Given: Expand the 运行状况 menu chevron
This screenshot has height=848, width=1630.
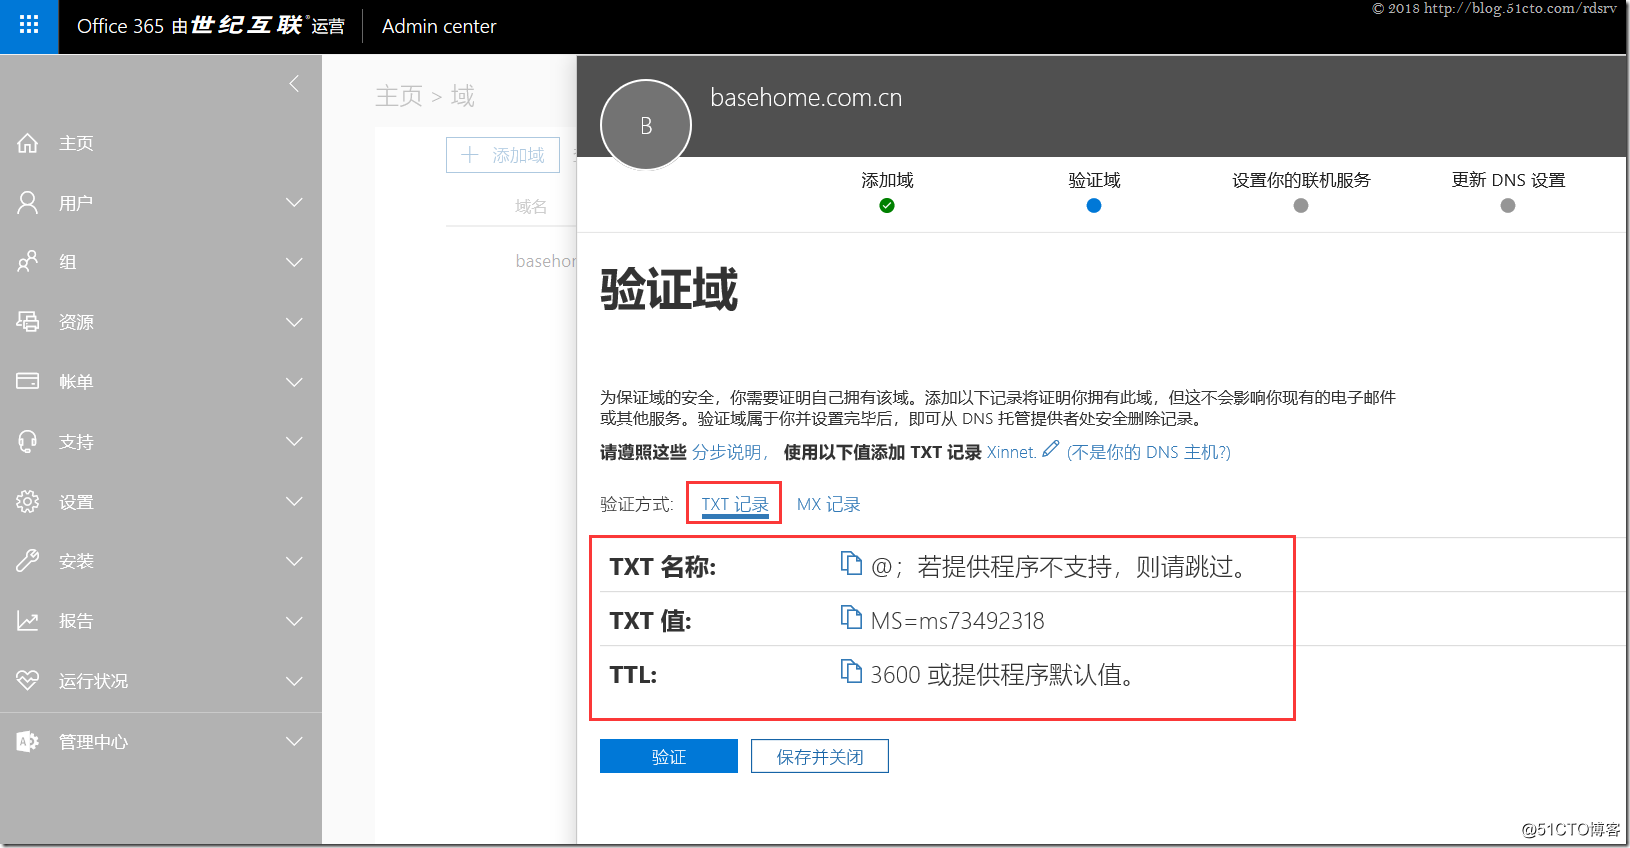Looking at the screenshot, I should [294, 681].
